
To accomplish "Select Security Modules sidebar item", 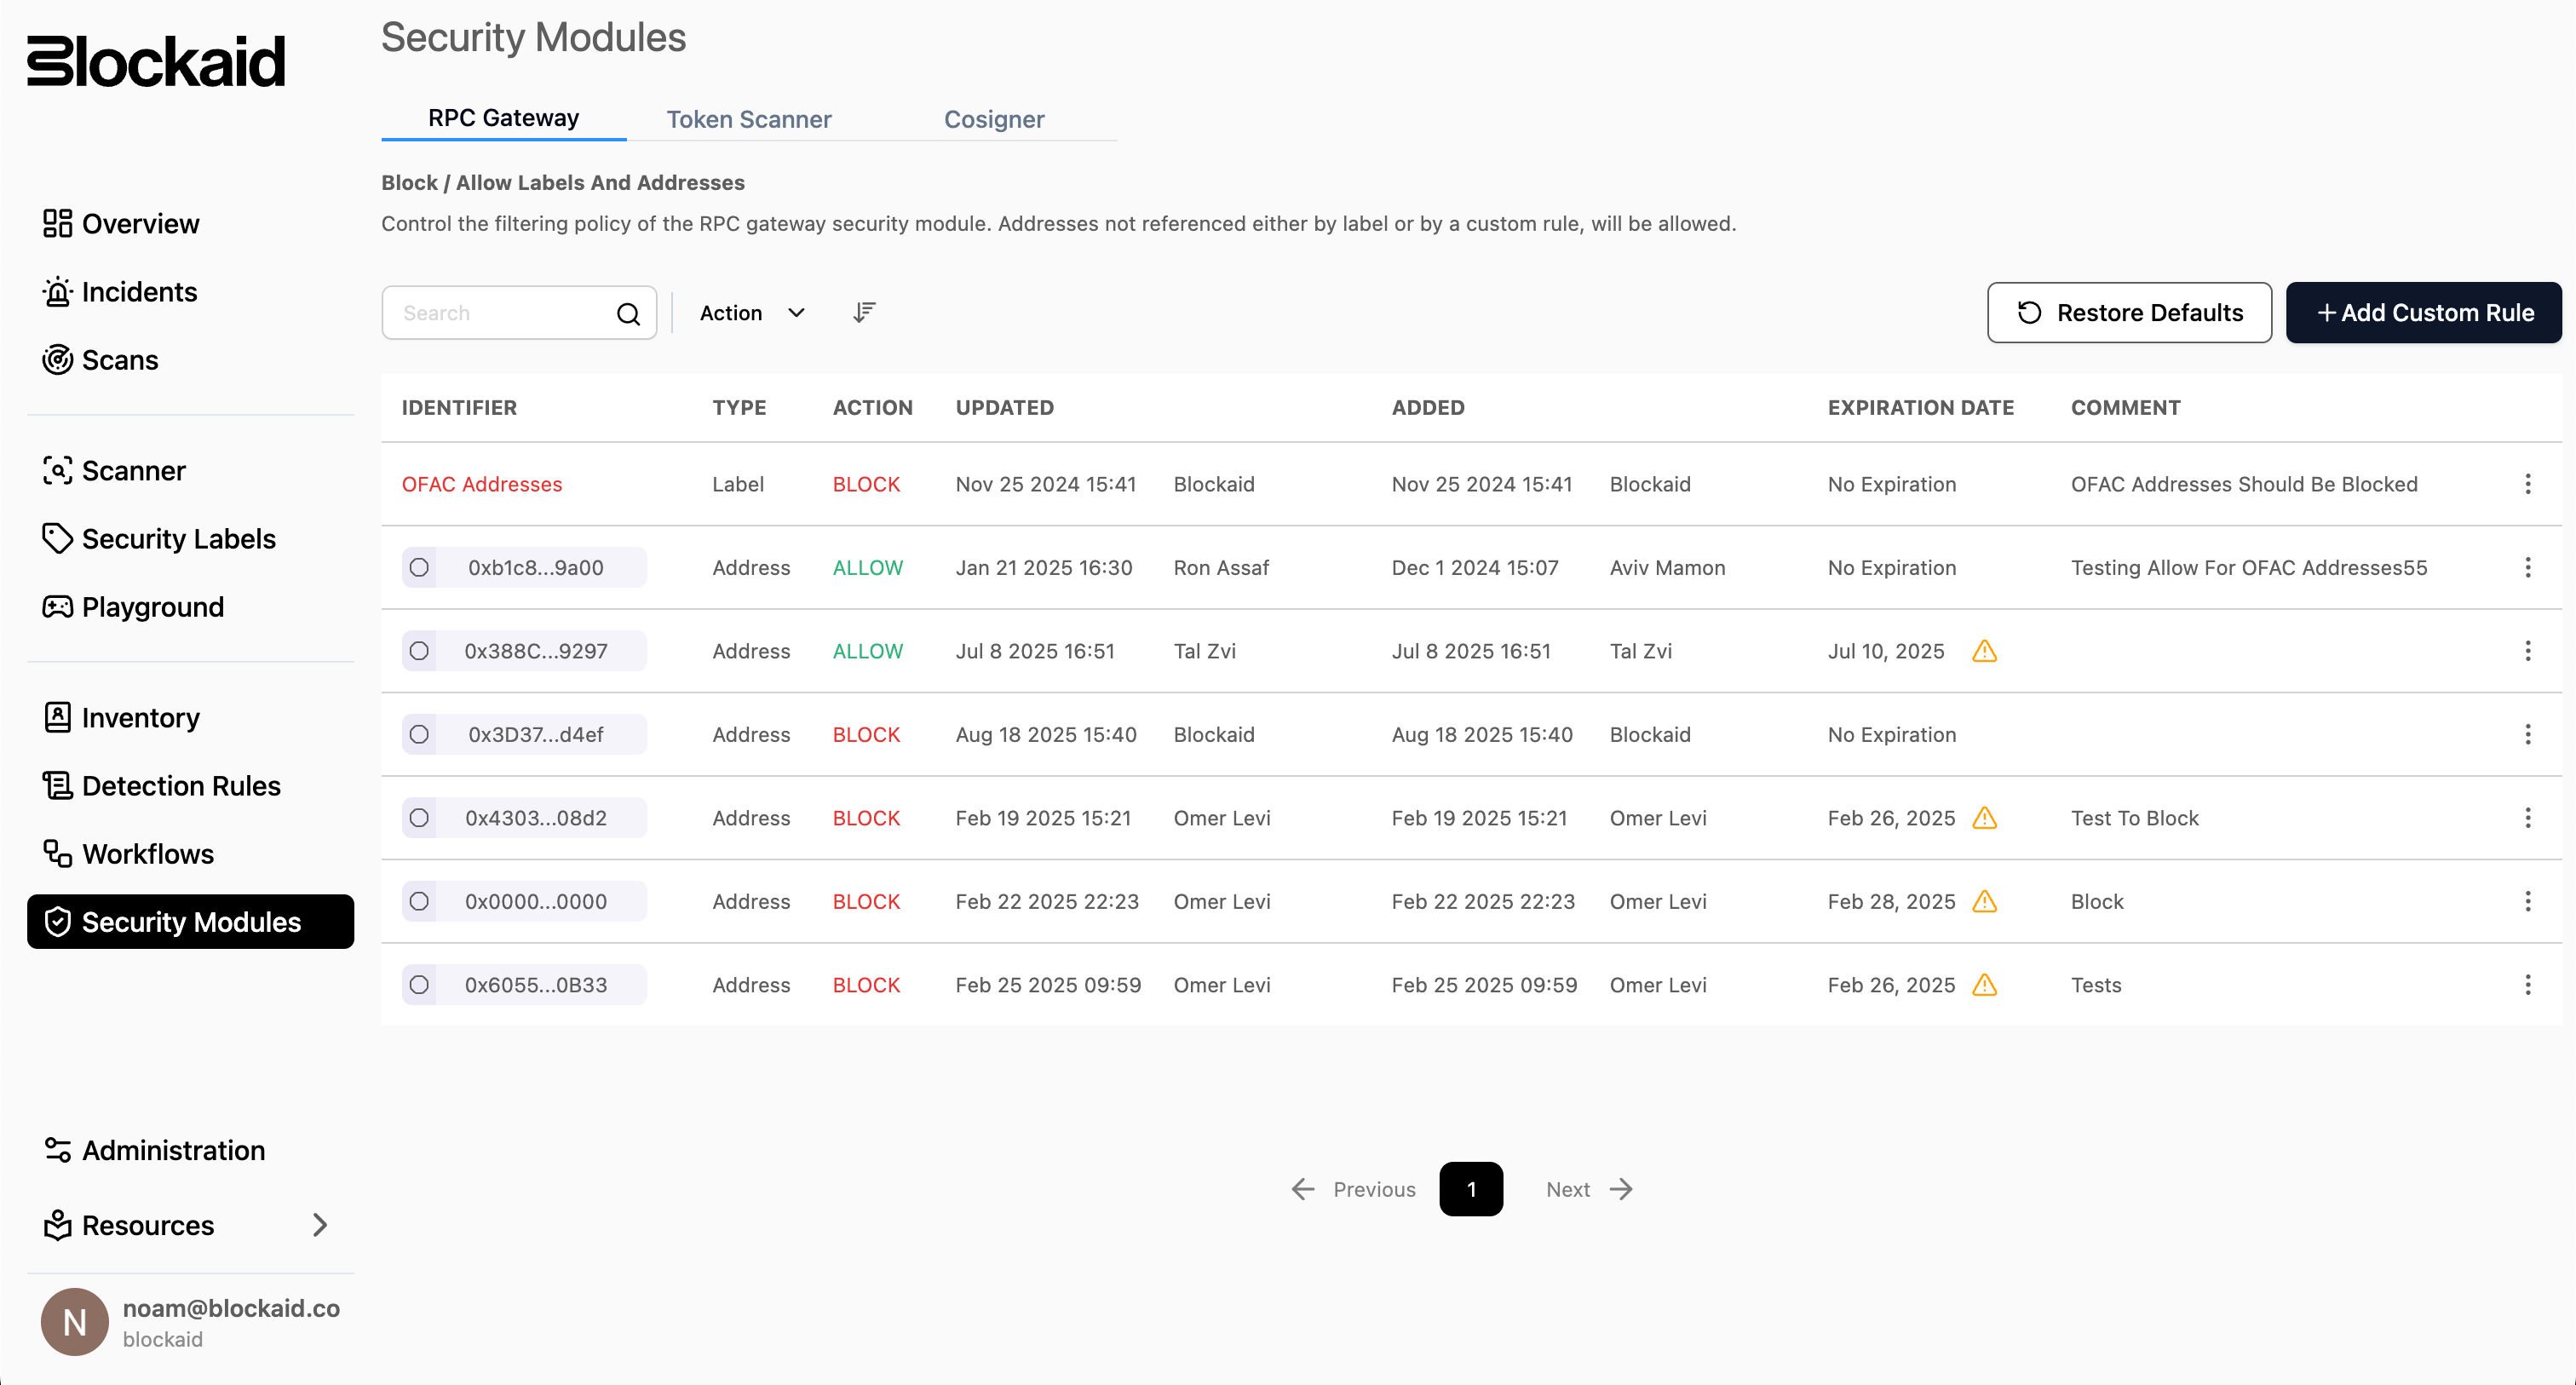I will pyautogui.click(x=190, y=921).
